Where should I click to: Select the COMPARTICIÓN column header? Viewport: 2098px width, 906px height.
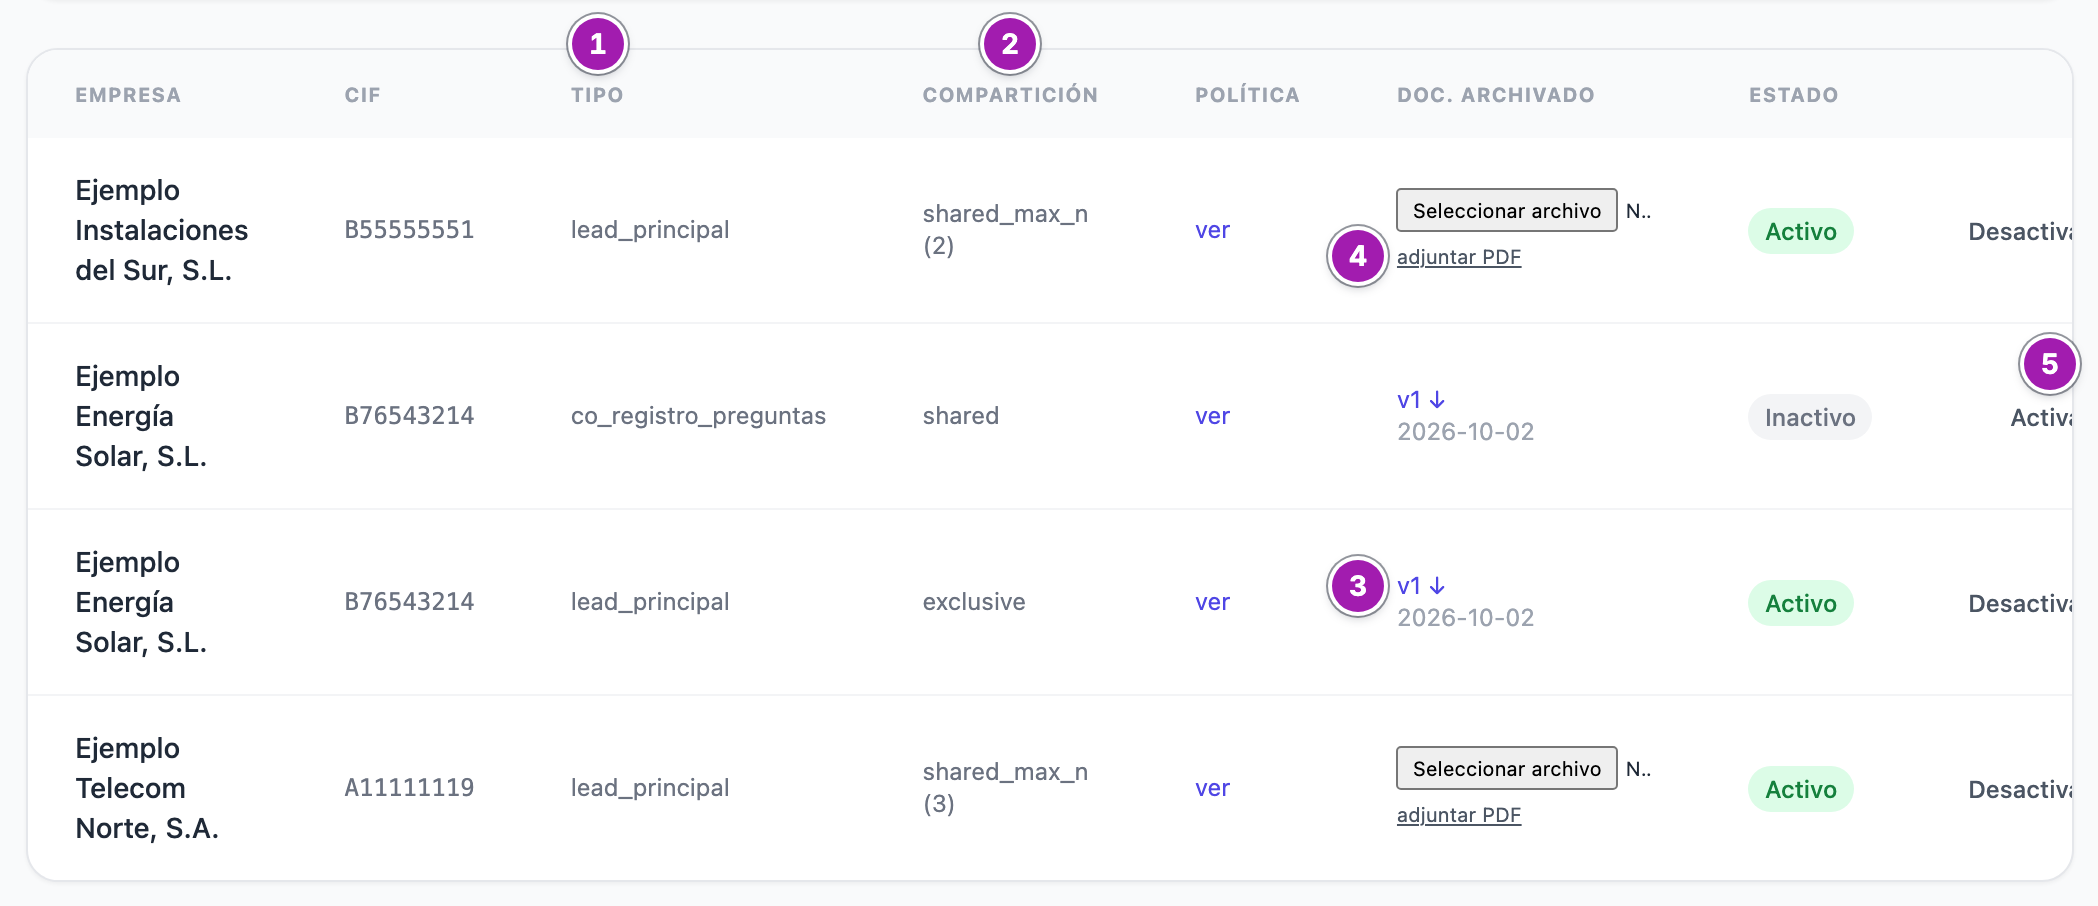1010,95
